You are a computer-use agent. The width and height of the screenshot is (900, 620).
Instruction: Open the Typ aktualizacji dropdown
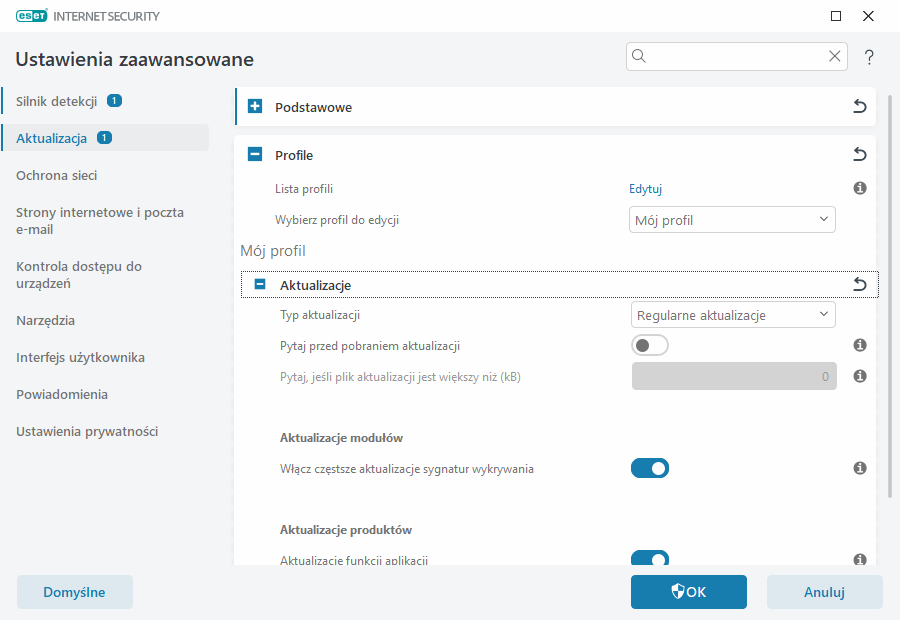pyautogui.click(x=732, y=314)
